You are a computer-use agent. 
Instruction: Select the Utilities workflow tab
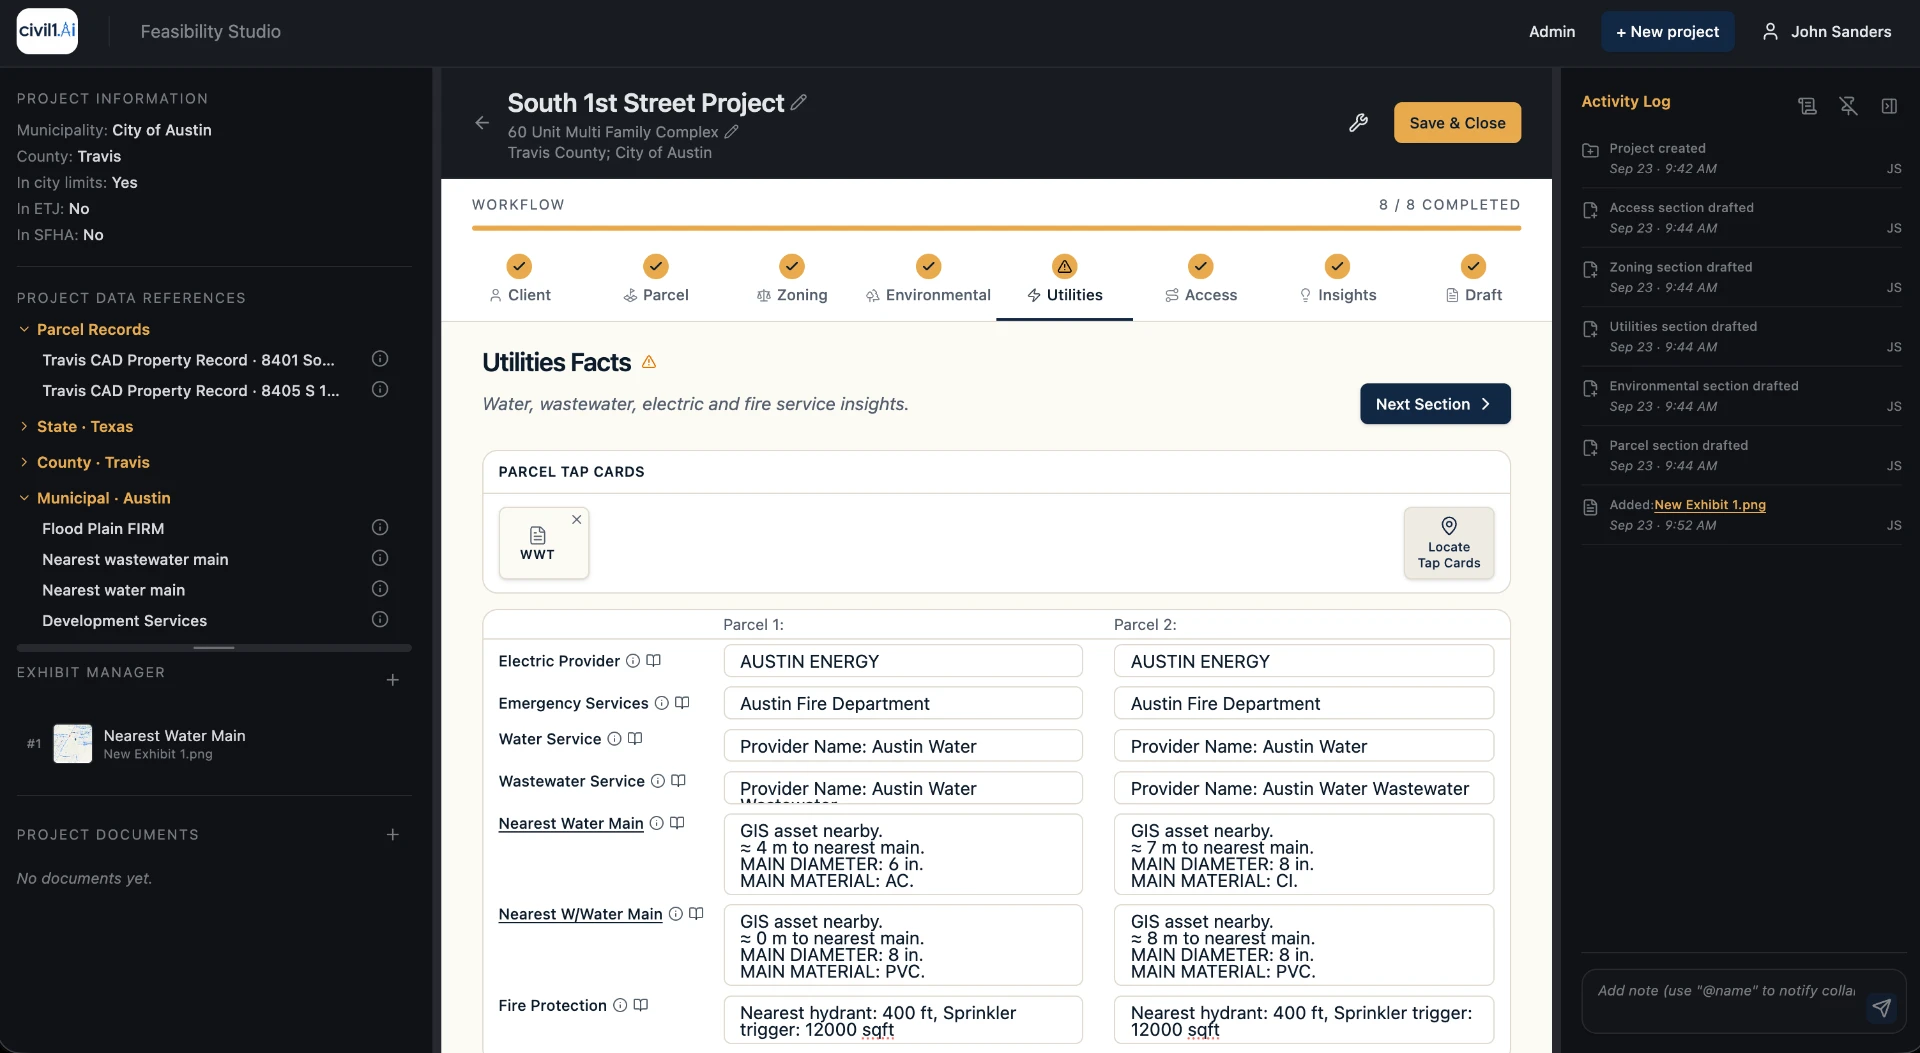[x=1064, y=280]
